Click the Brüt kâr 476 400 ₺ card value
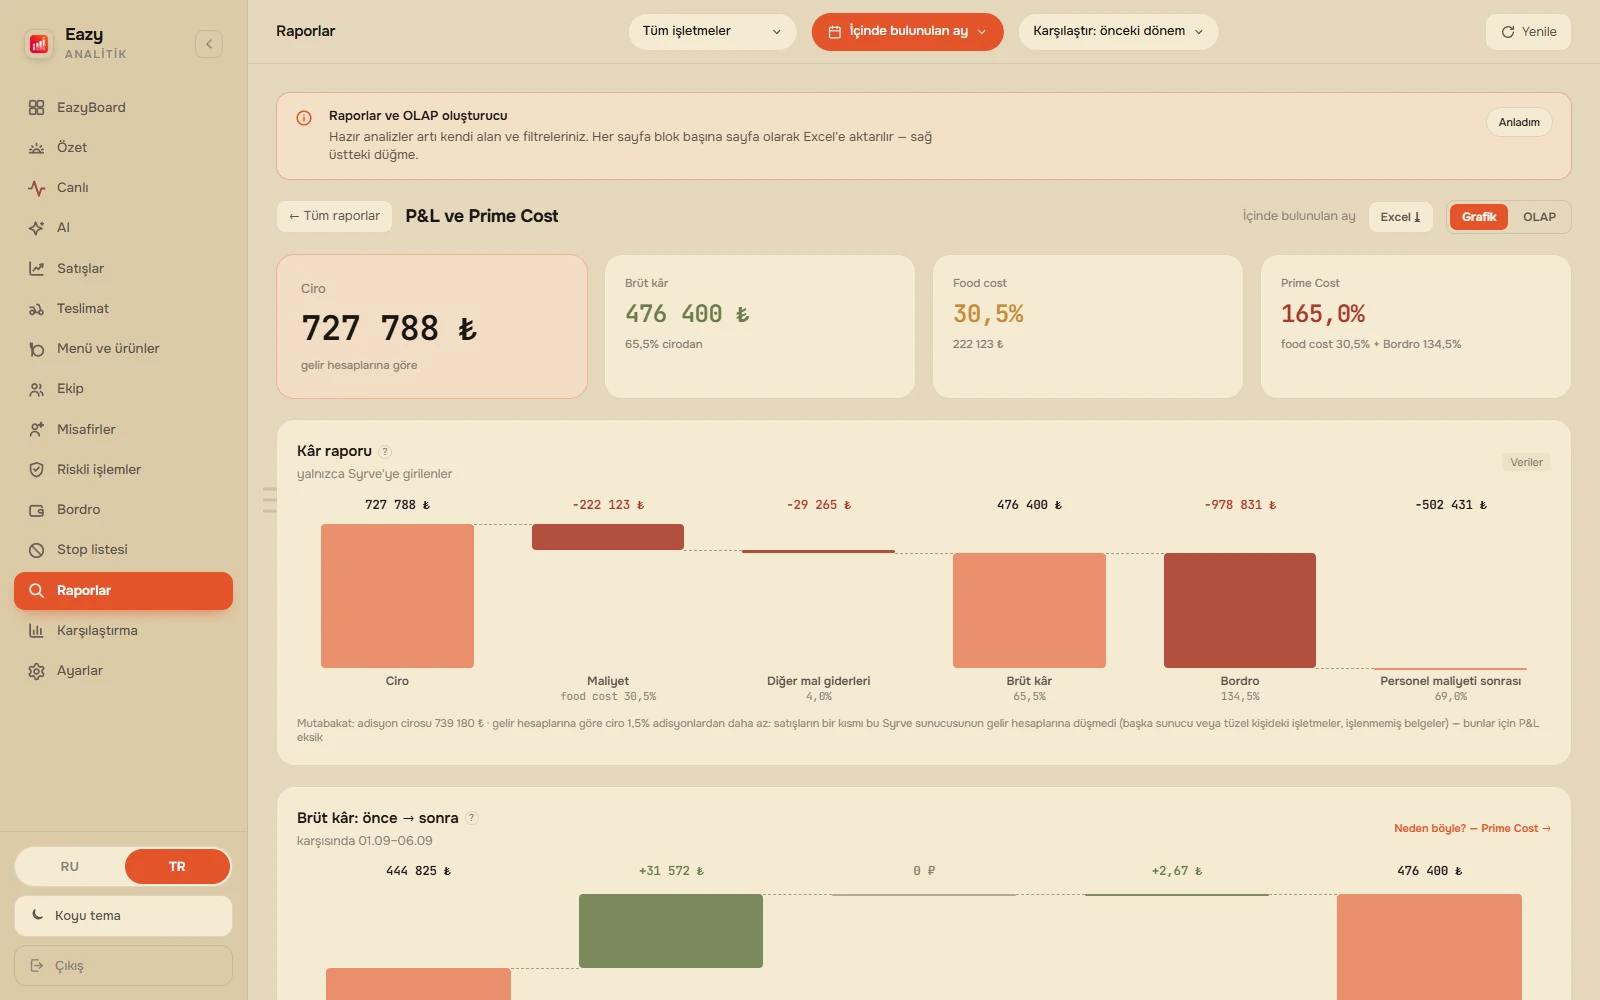This screenshot has height=1000, width=1600. pos(687,314)
